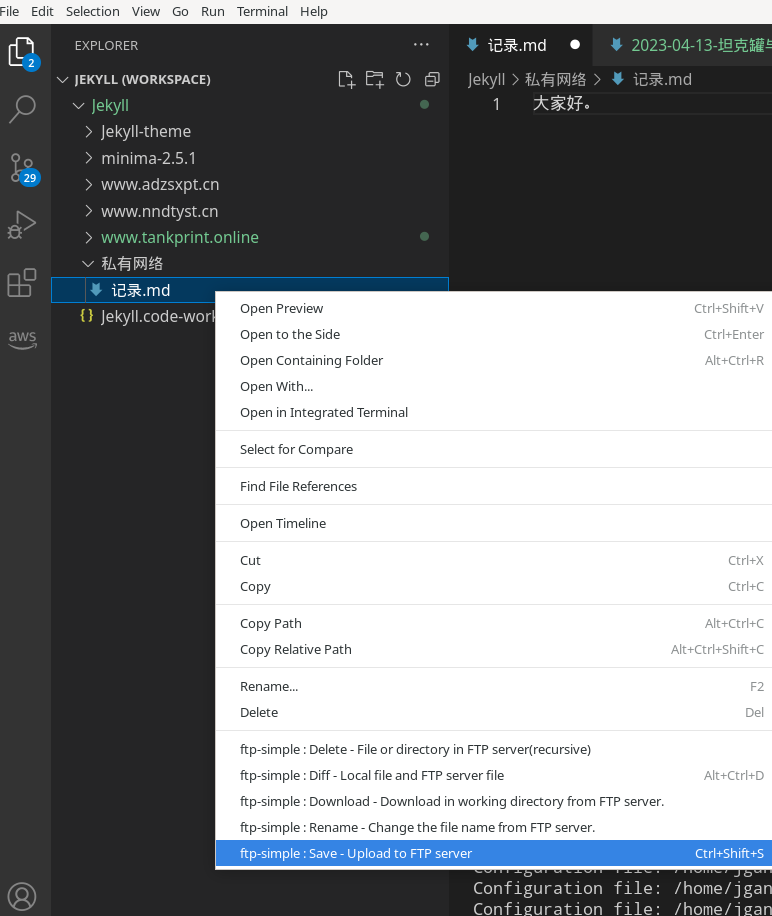Screen dimensions: 772x916
Task: Choose Open Containing Folder
Action: click(x=493, y=360)
